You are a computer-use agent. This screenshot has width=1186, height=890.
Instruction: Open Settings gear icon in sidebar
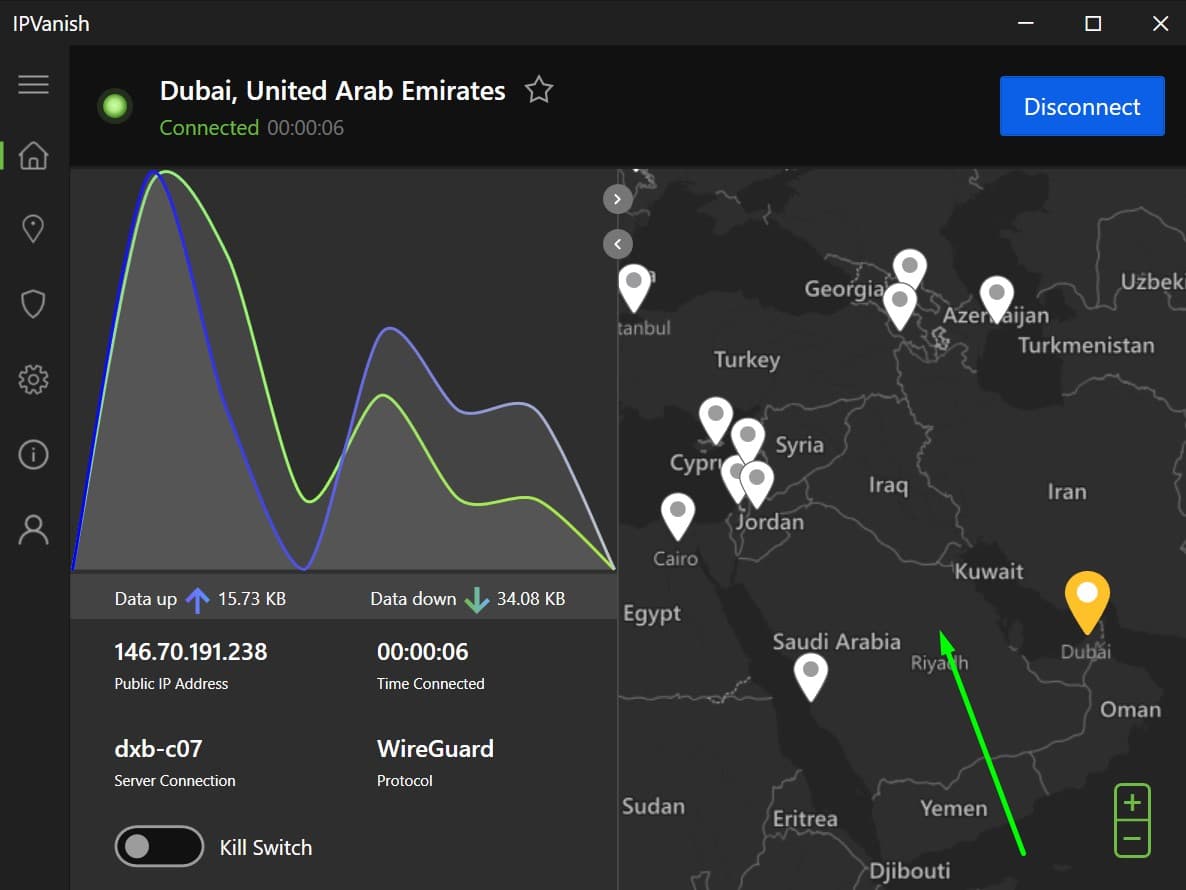click(33, 380)
